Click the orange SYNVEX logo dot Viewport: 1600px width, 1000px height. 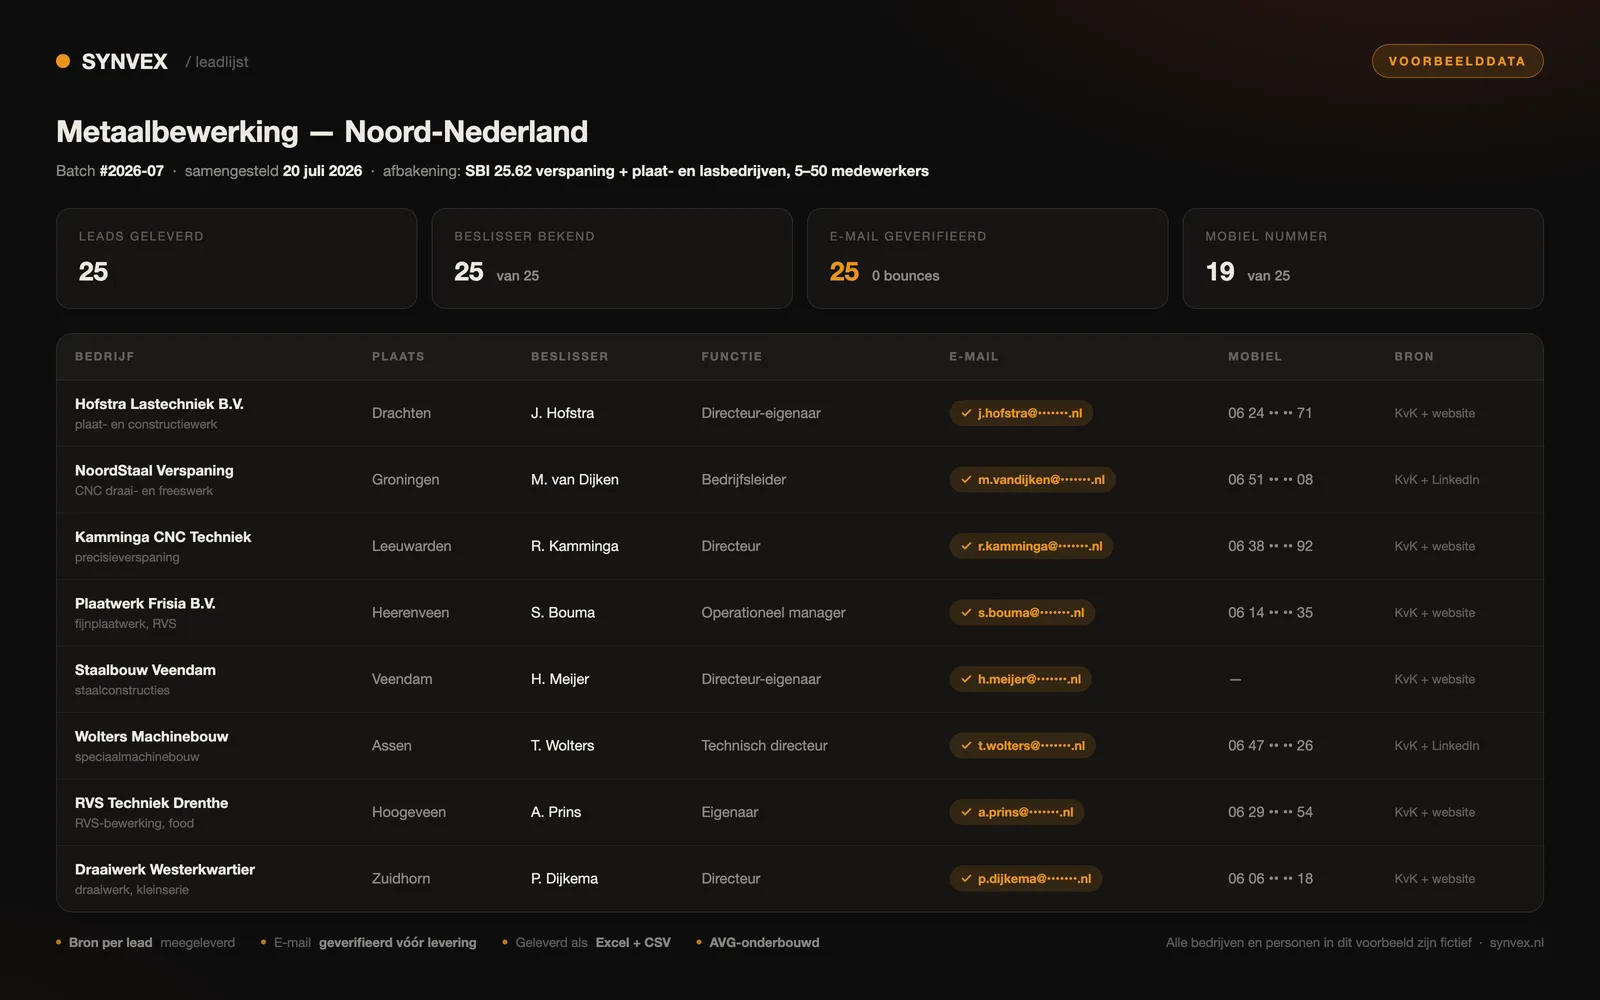coord(63,61)
